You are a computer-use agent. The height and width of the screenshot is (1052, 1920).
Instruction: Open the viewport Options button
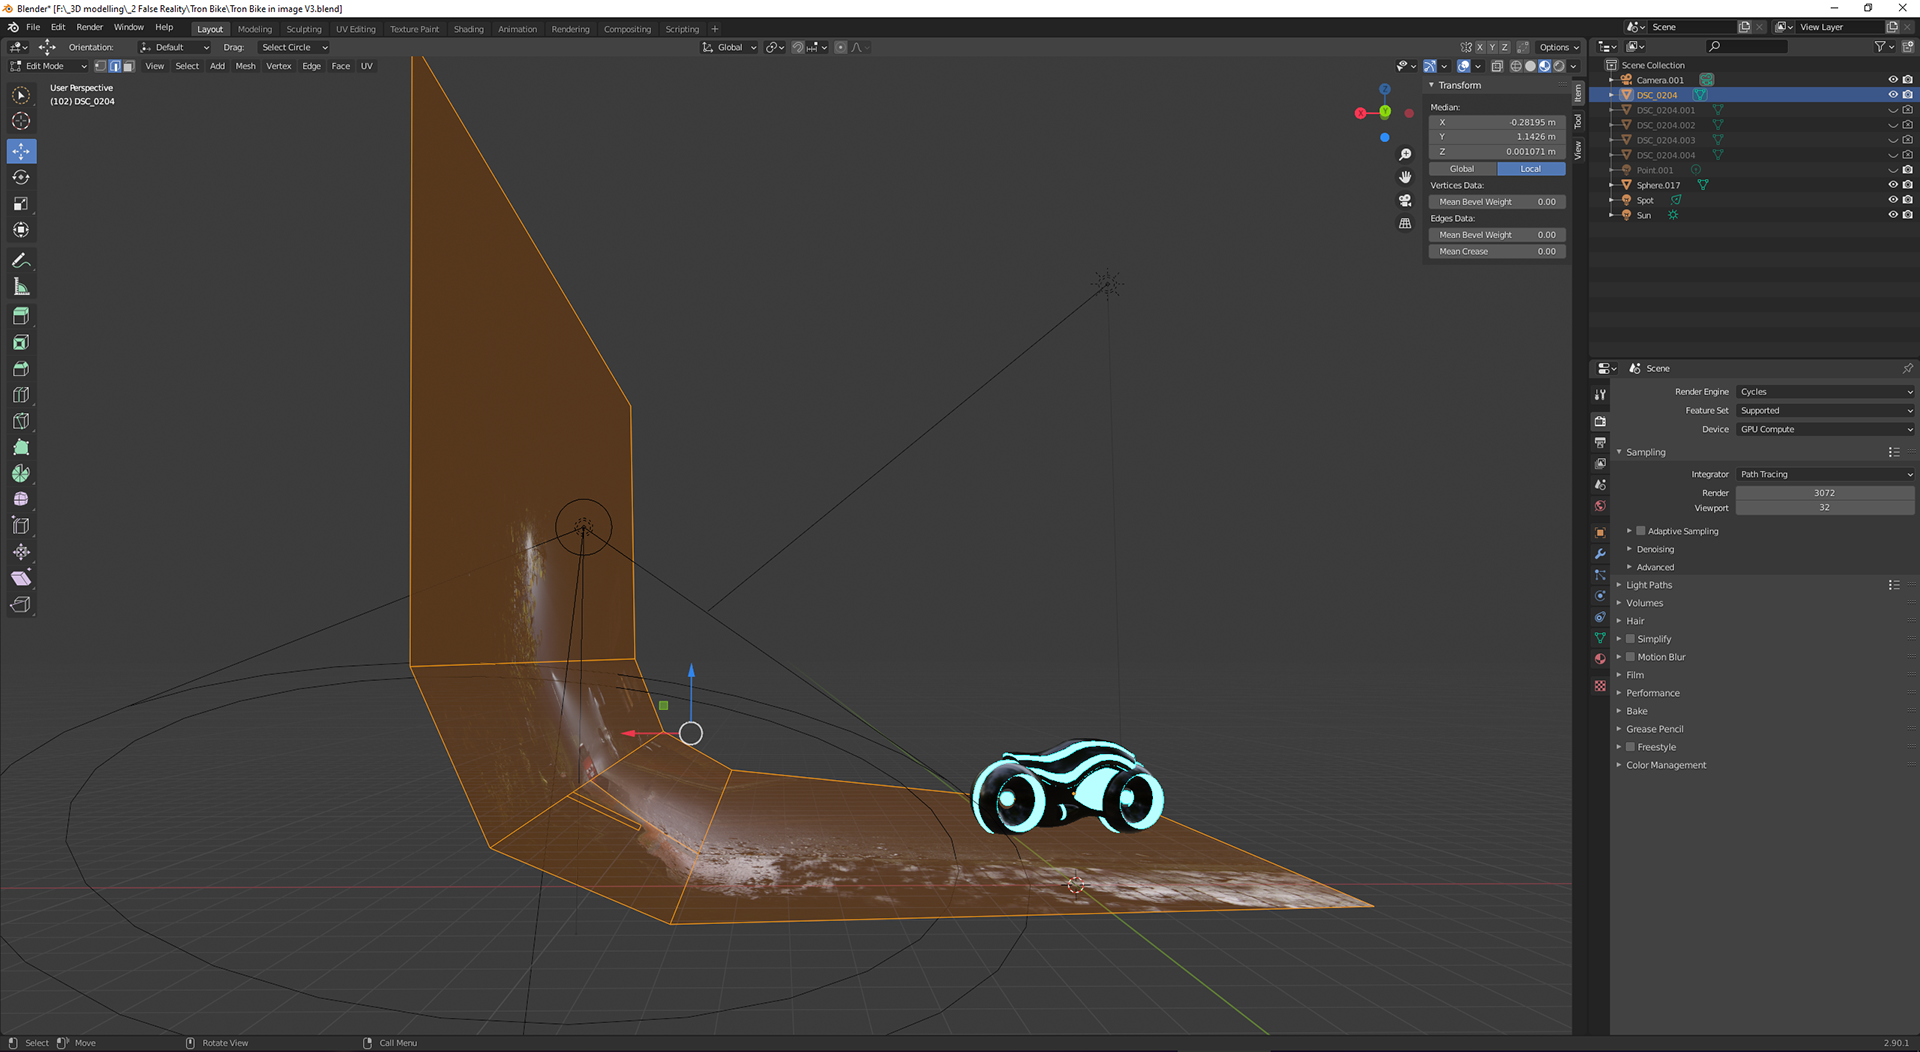[1558, 47]
